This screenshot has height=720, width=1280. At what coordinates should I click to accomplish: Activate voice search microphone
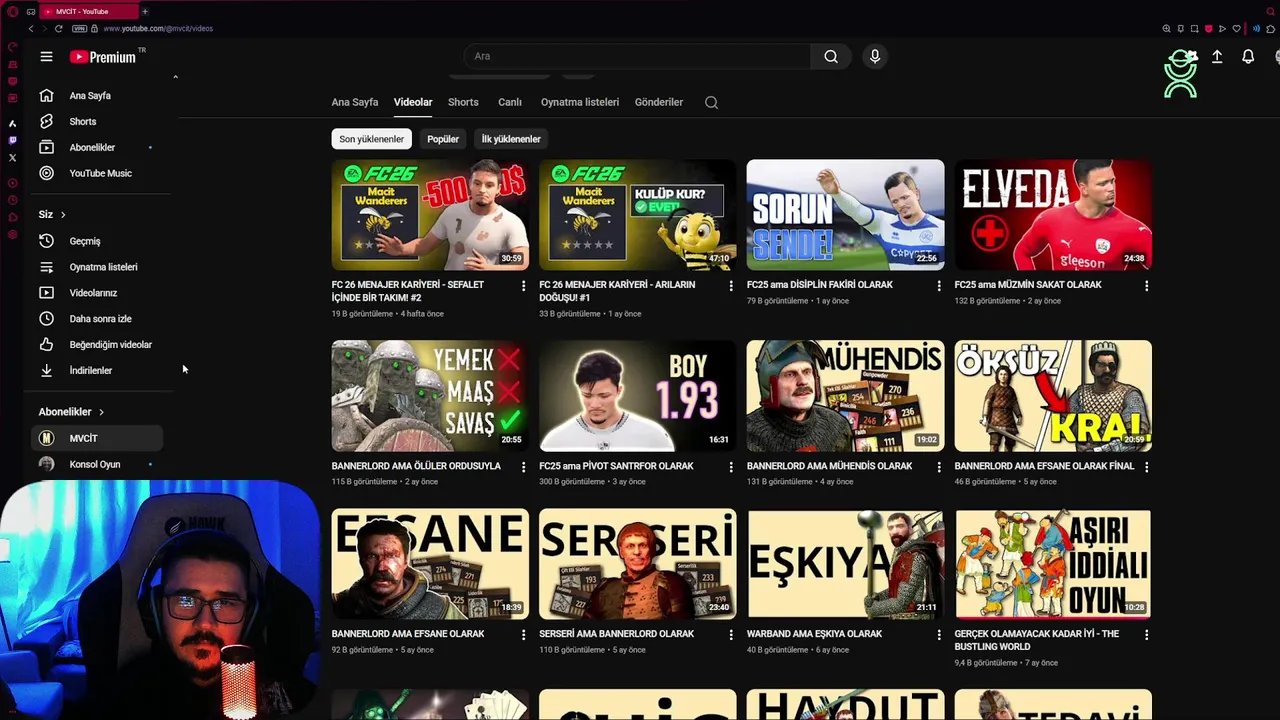pyautogui.click(x=875, y=57)
